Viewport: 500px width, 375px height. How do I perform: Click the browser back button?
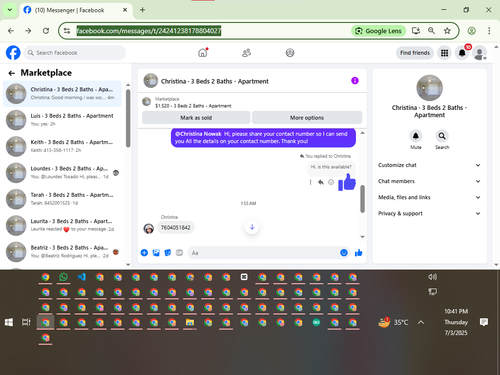(11, 31)
